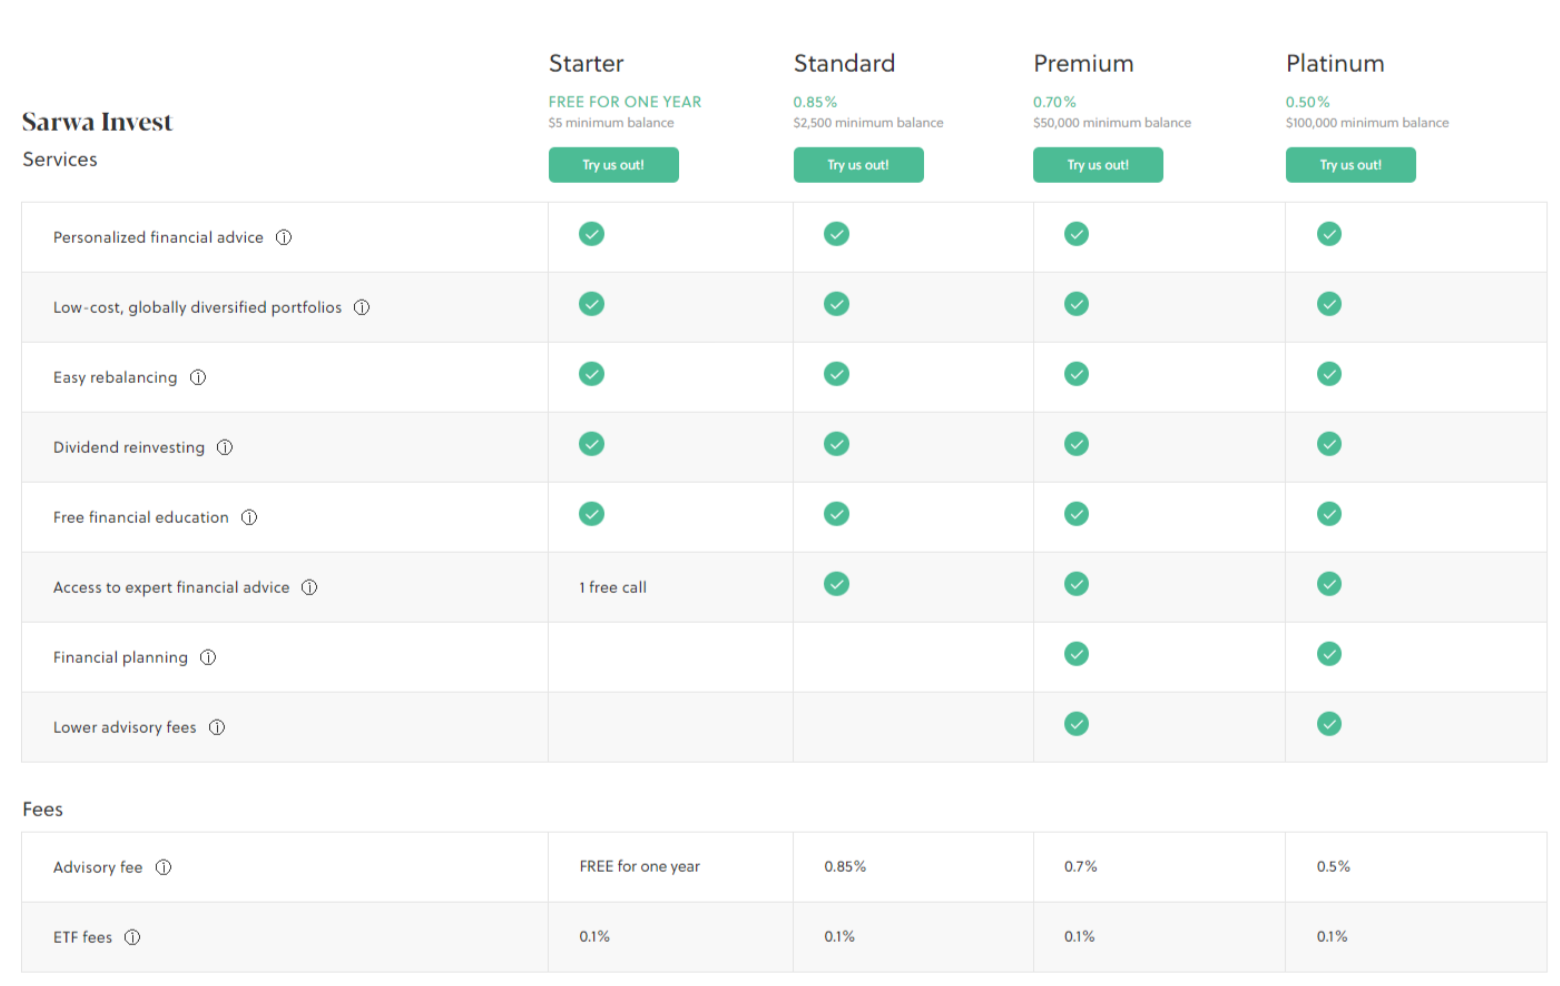
Task: Open the ETF fees info icon
Action: [x=132, y=937]
